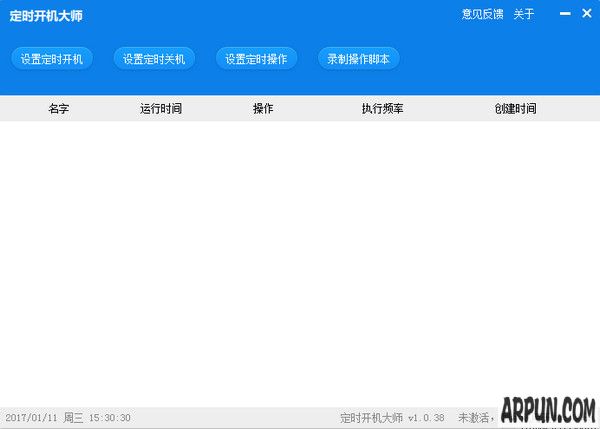
Task: Click the 定时开机大师 window title
Action: coord(46,16)
